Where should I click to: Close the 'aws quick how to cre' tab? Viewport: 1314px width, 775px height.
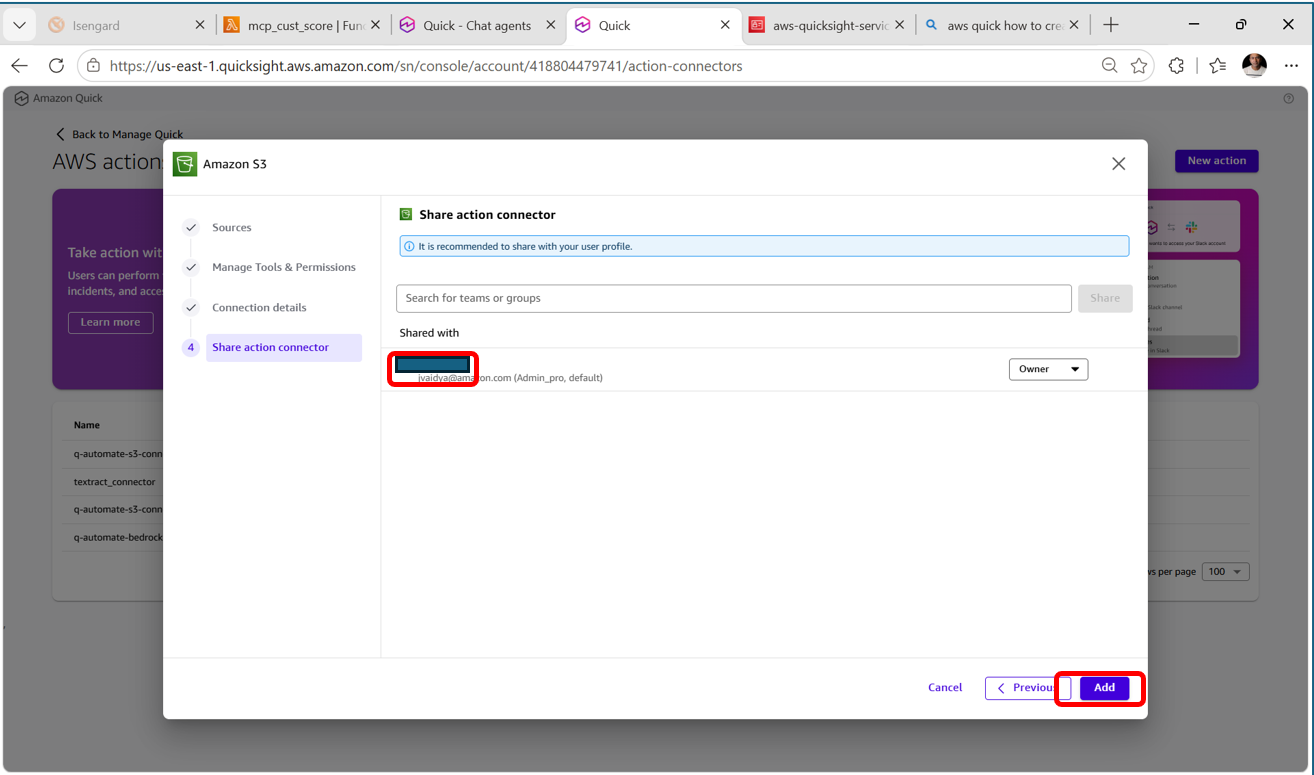1075,25
